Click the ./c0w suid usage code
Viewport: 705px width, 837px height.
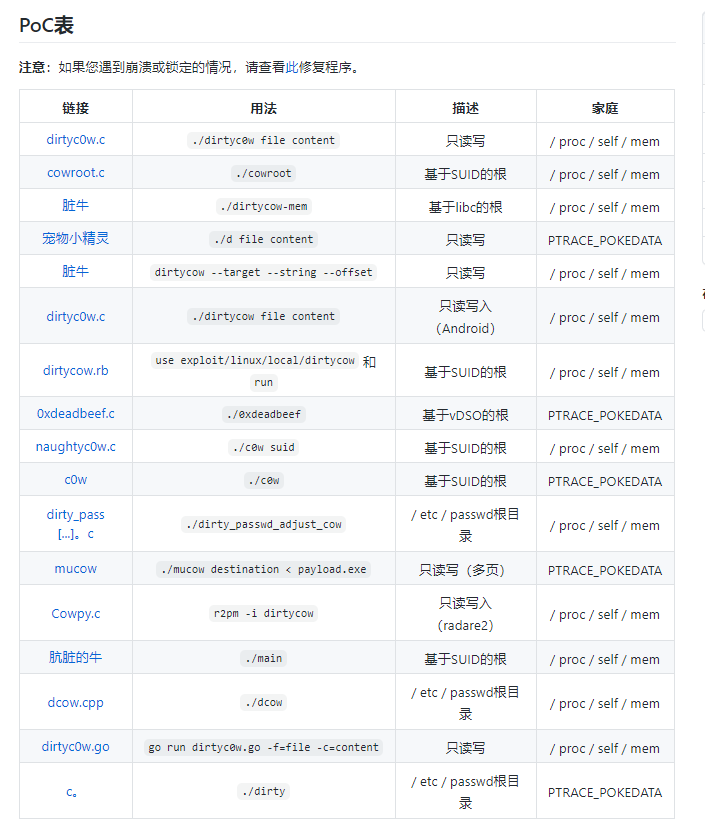tap(264, 447)
